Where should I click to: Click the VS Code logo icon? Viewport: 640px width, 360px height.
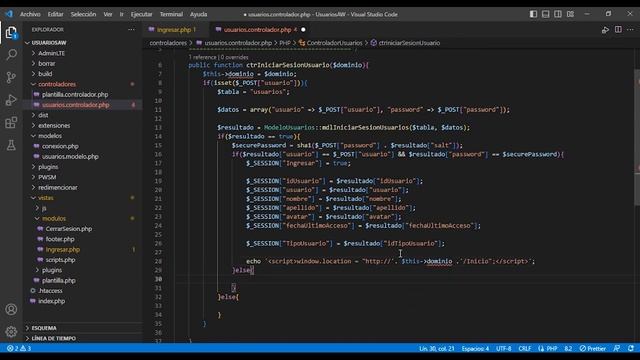(9, 14)
